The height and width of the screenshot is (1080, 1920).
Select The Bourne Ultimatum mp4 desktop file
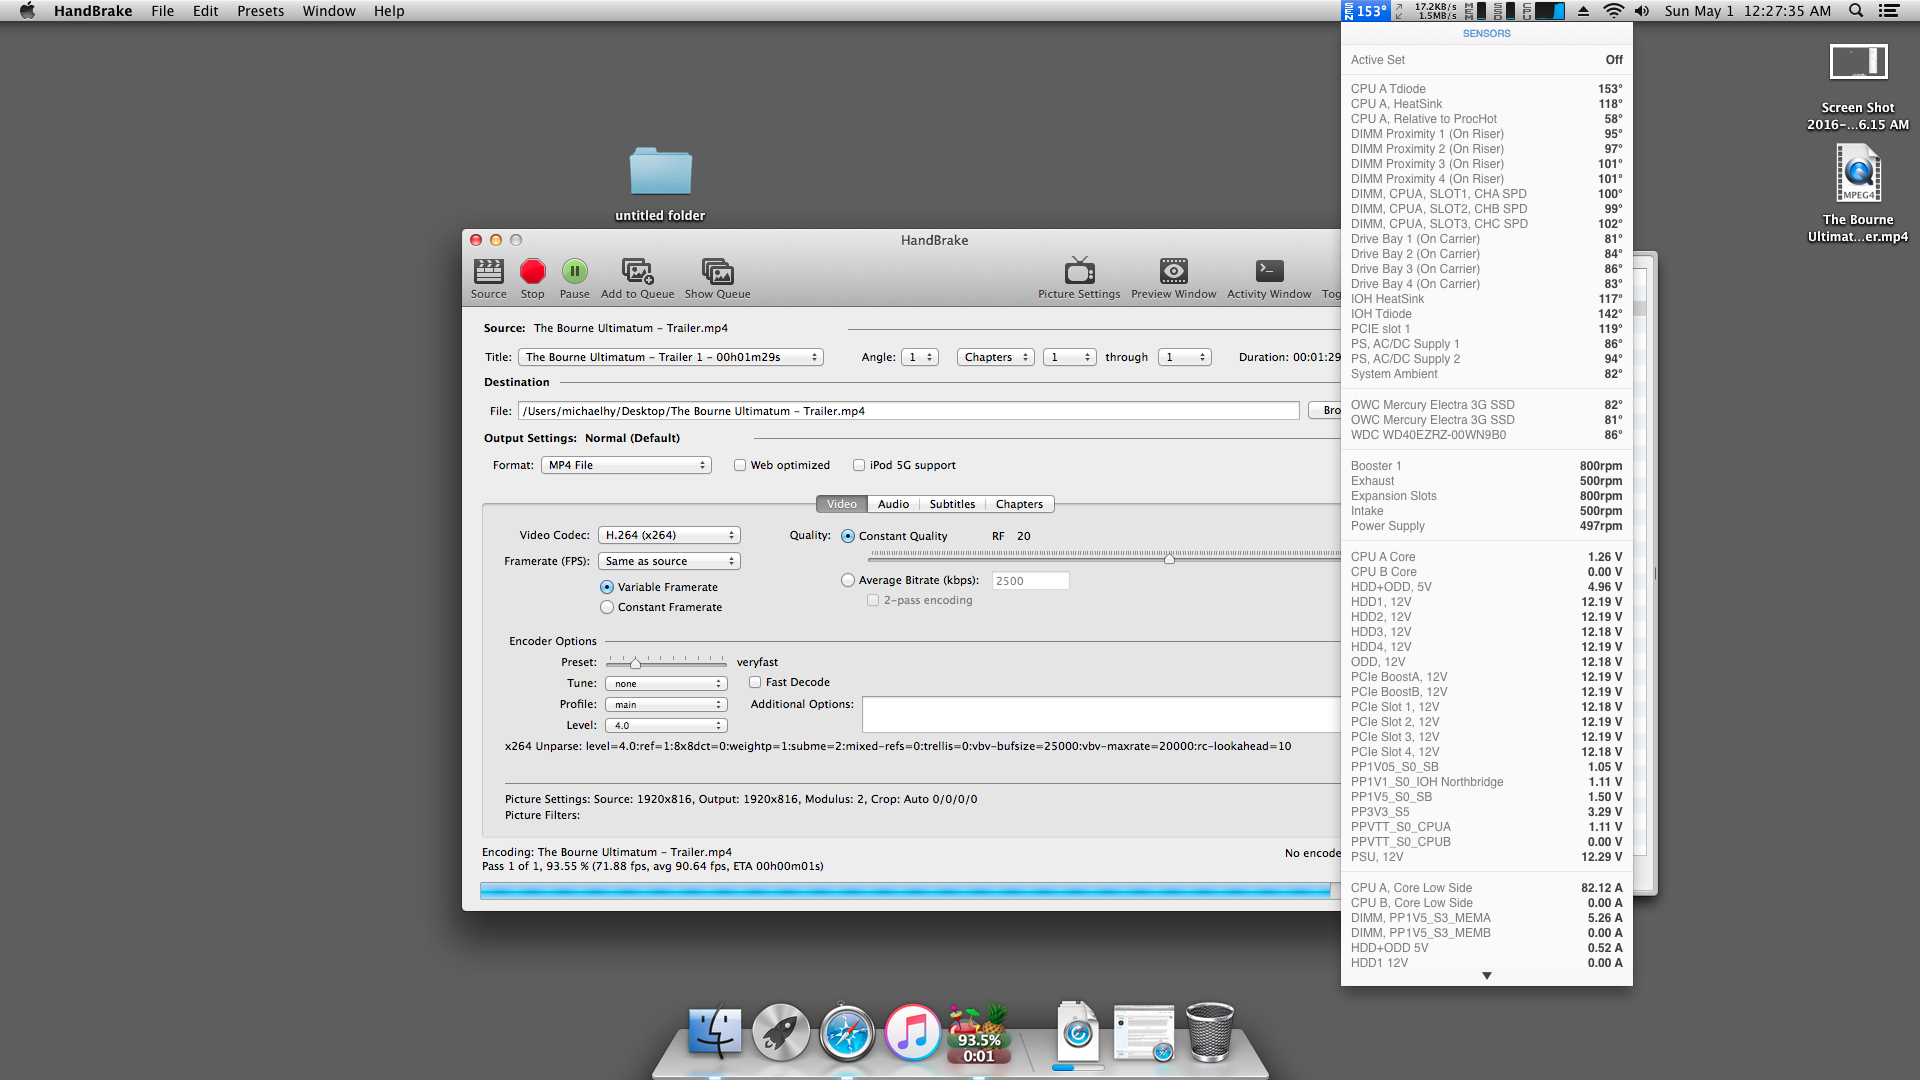1858,194
